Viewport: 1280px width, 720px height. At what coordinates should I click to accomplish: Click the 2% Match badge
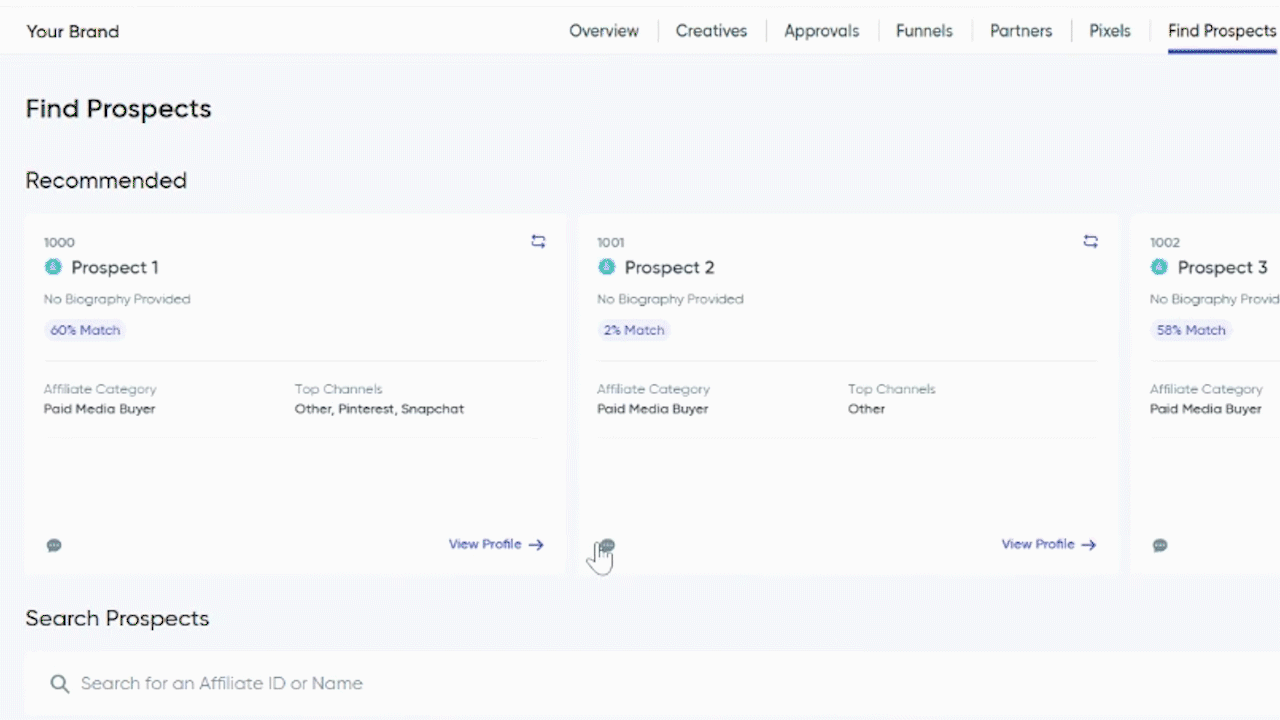(x=634, y=330)
